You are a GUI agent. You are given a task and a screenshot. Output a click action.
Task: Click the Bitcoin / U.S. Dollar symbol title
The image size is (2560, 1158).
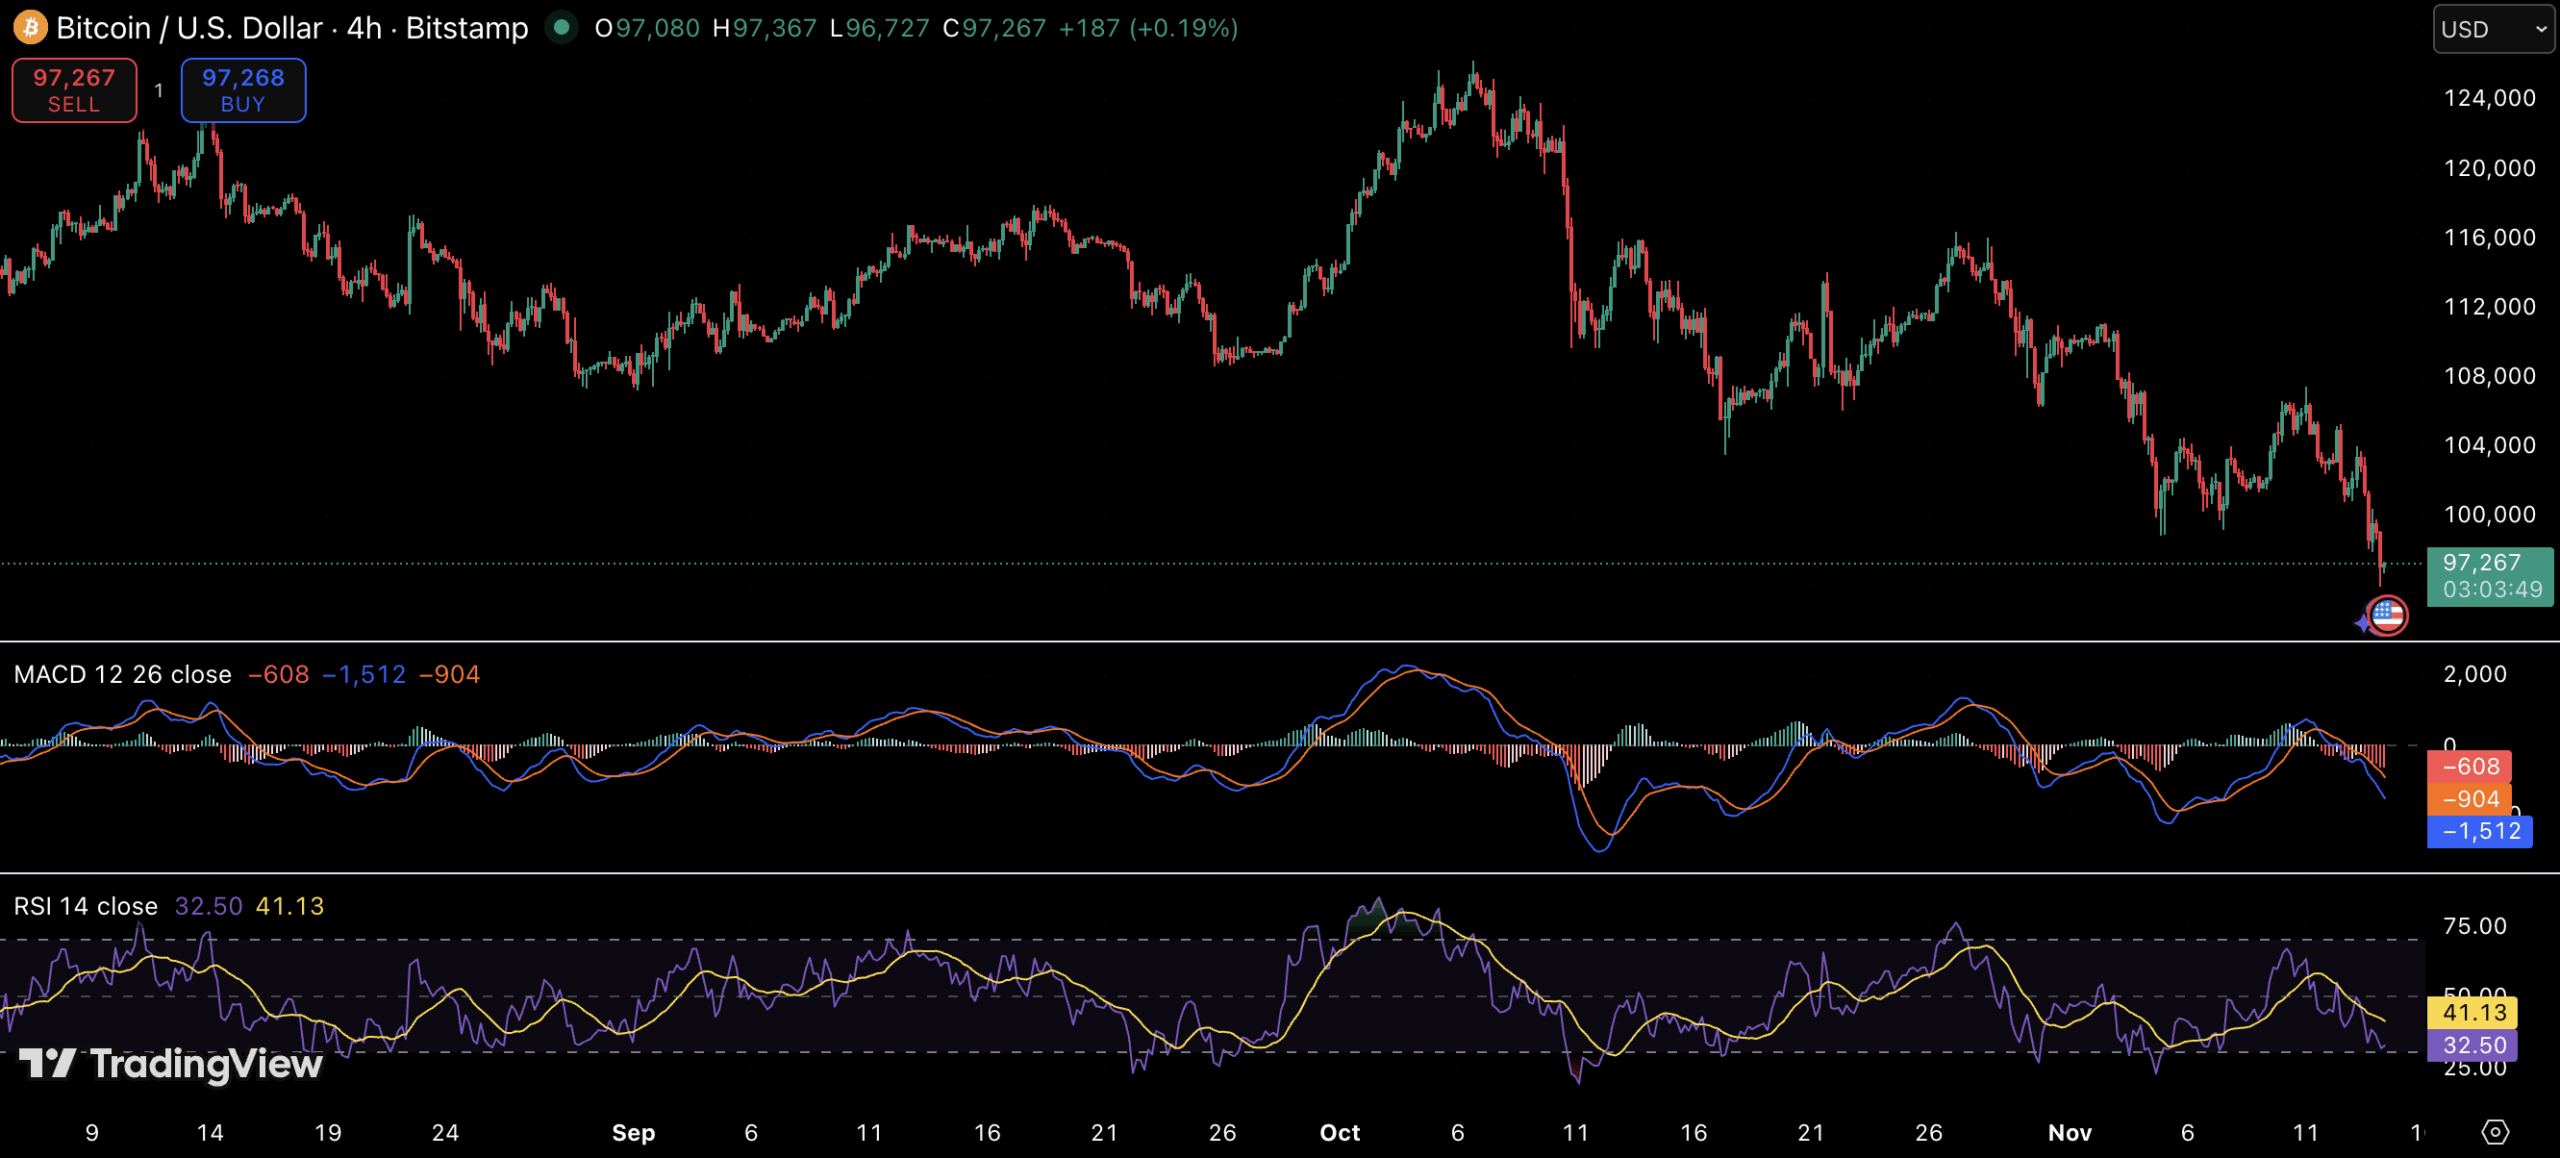tap(189, 28)
